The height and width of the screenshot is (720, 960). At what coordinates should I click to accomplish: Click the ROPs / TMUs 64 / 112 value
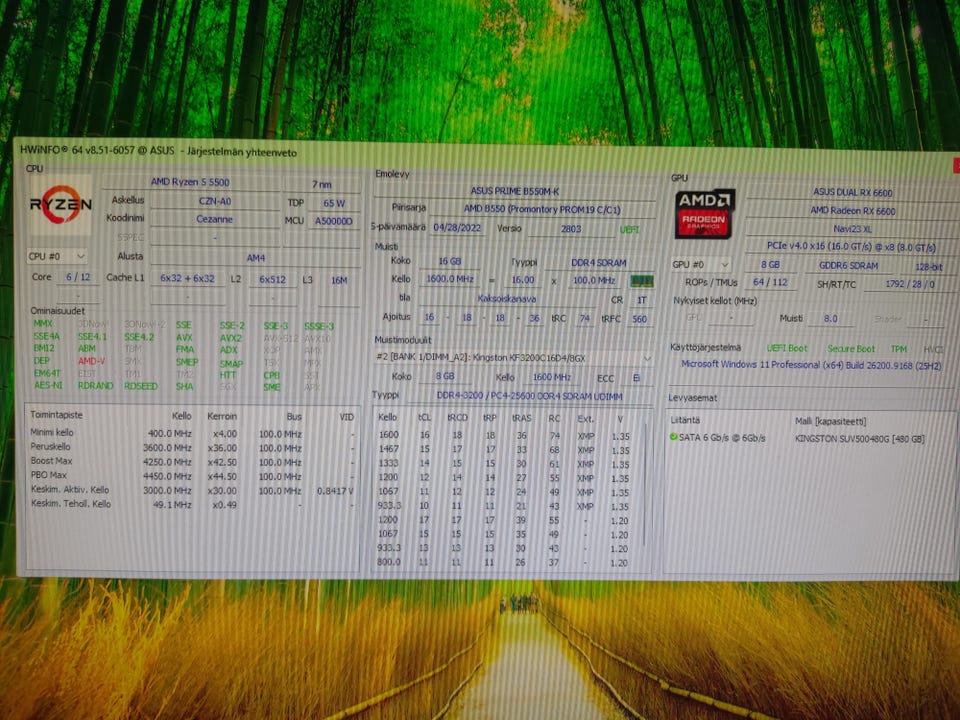pyautogui.click(x=770, y=282)
